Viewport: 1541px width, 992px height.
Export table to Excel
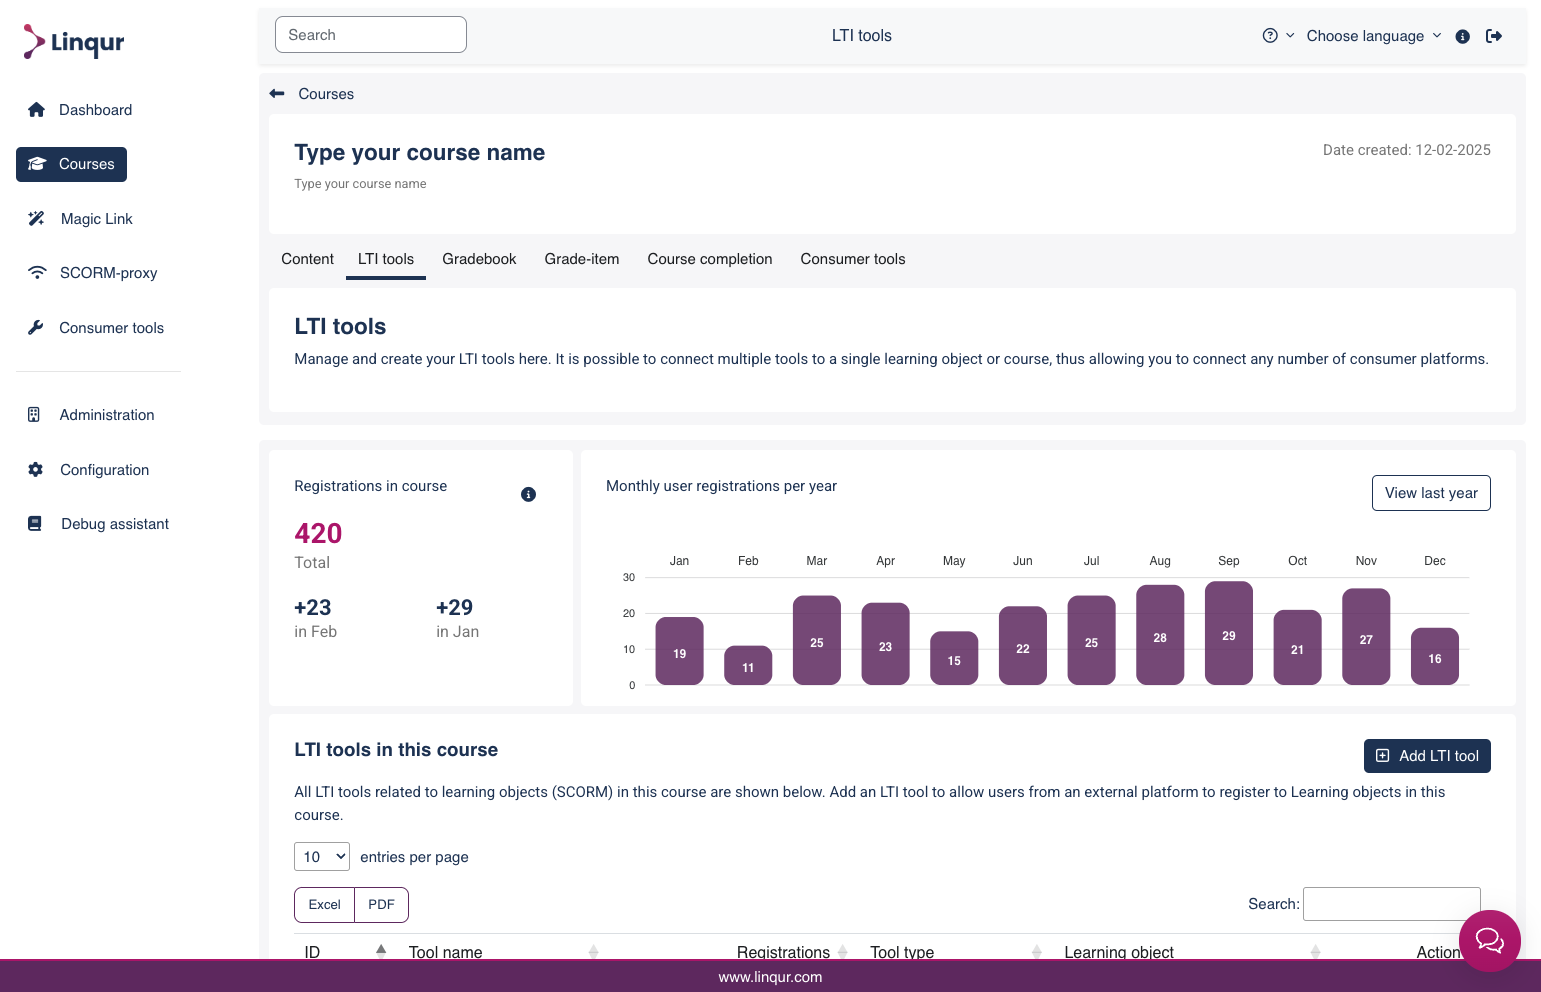pos(324,905)
